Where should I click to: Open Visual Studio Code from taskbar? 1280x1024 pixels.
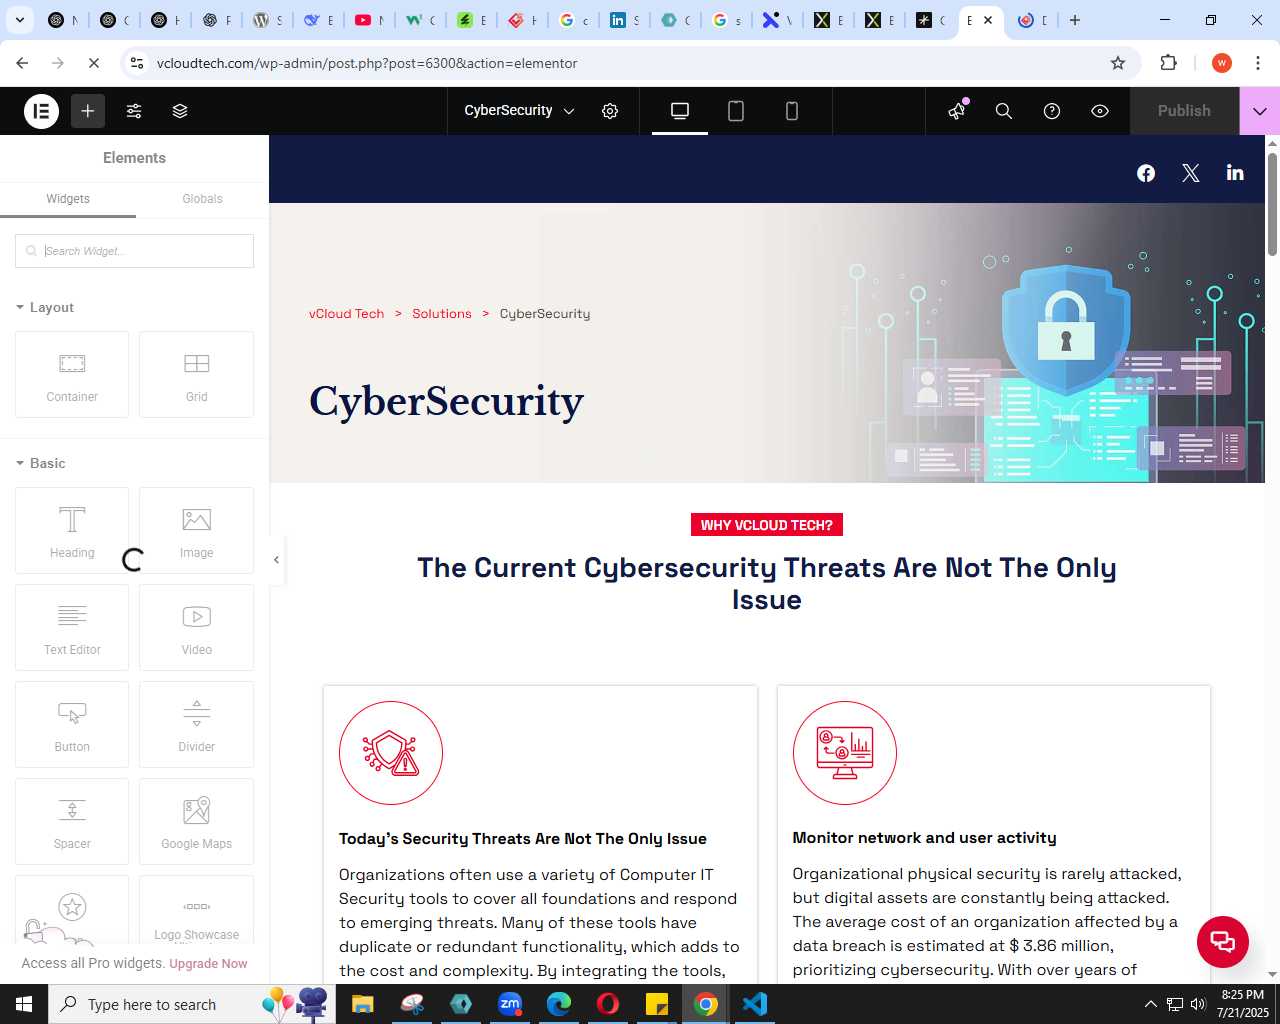[755, 1004]
